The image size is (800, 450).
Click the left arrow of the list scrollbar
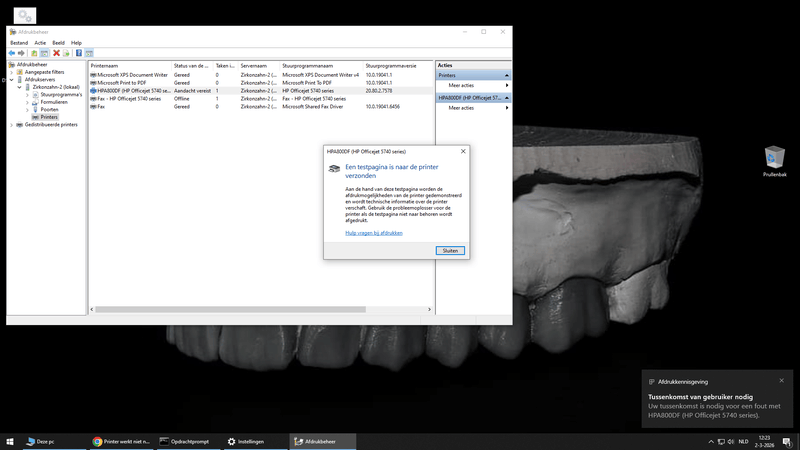(92, 309)
